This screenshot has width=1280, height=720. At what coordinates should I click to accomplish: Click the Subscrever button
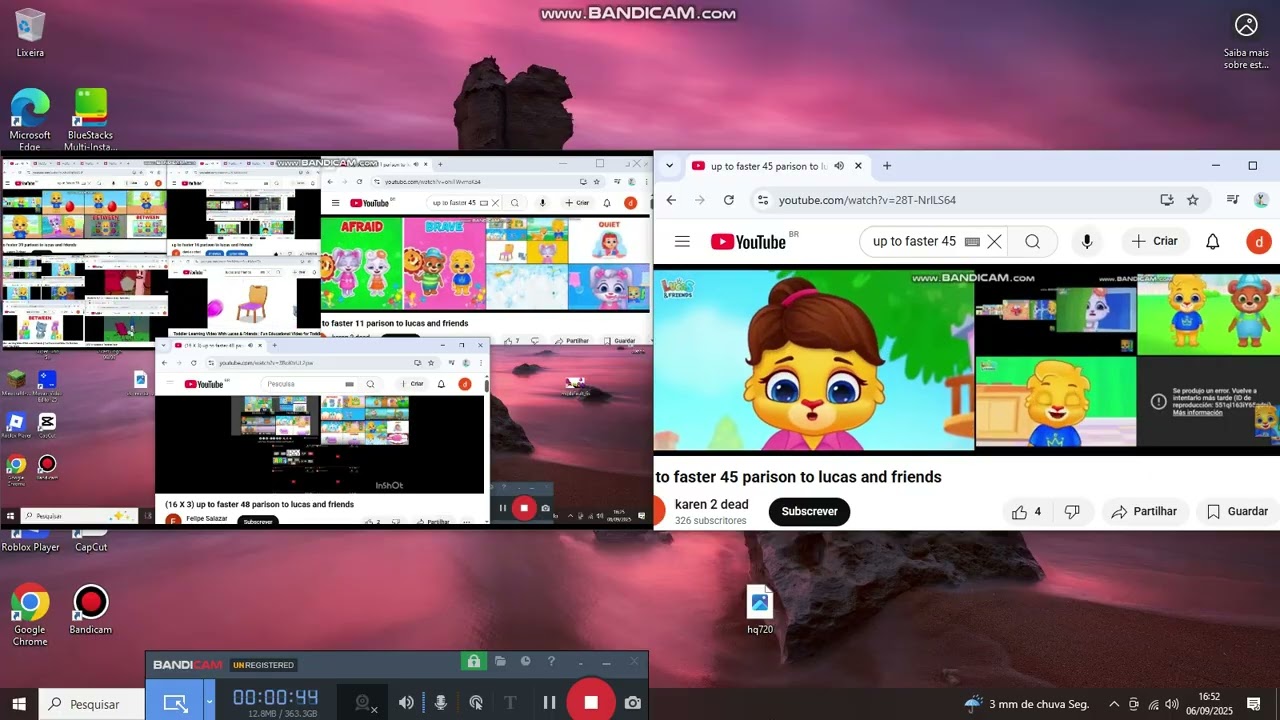pyautogui.click(x=809, y=511)
